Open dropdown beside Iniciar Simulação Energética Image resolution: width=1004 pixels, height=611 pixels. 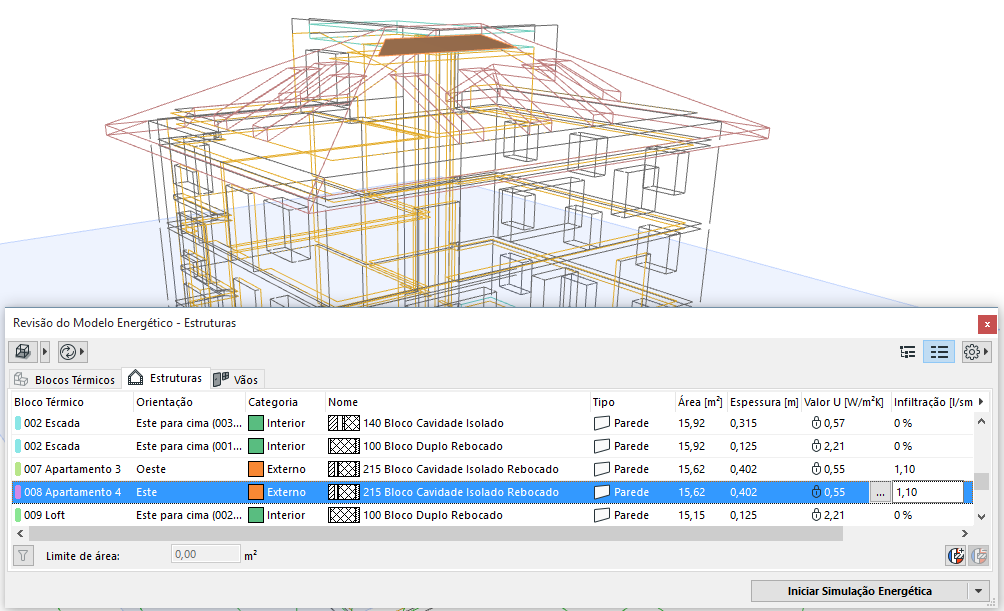(979, 591)
